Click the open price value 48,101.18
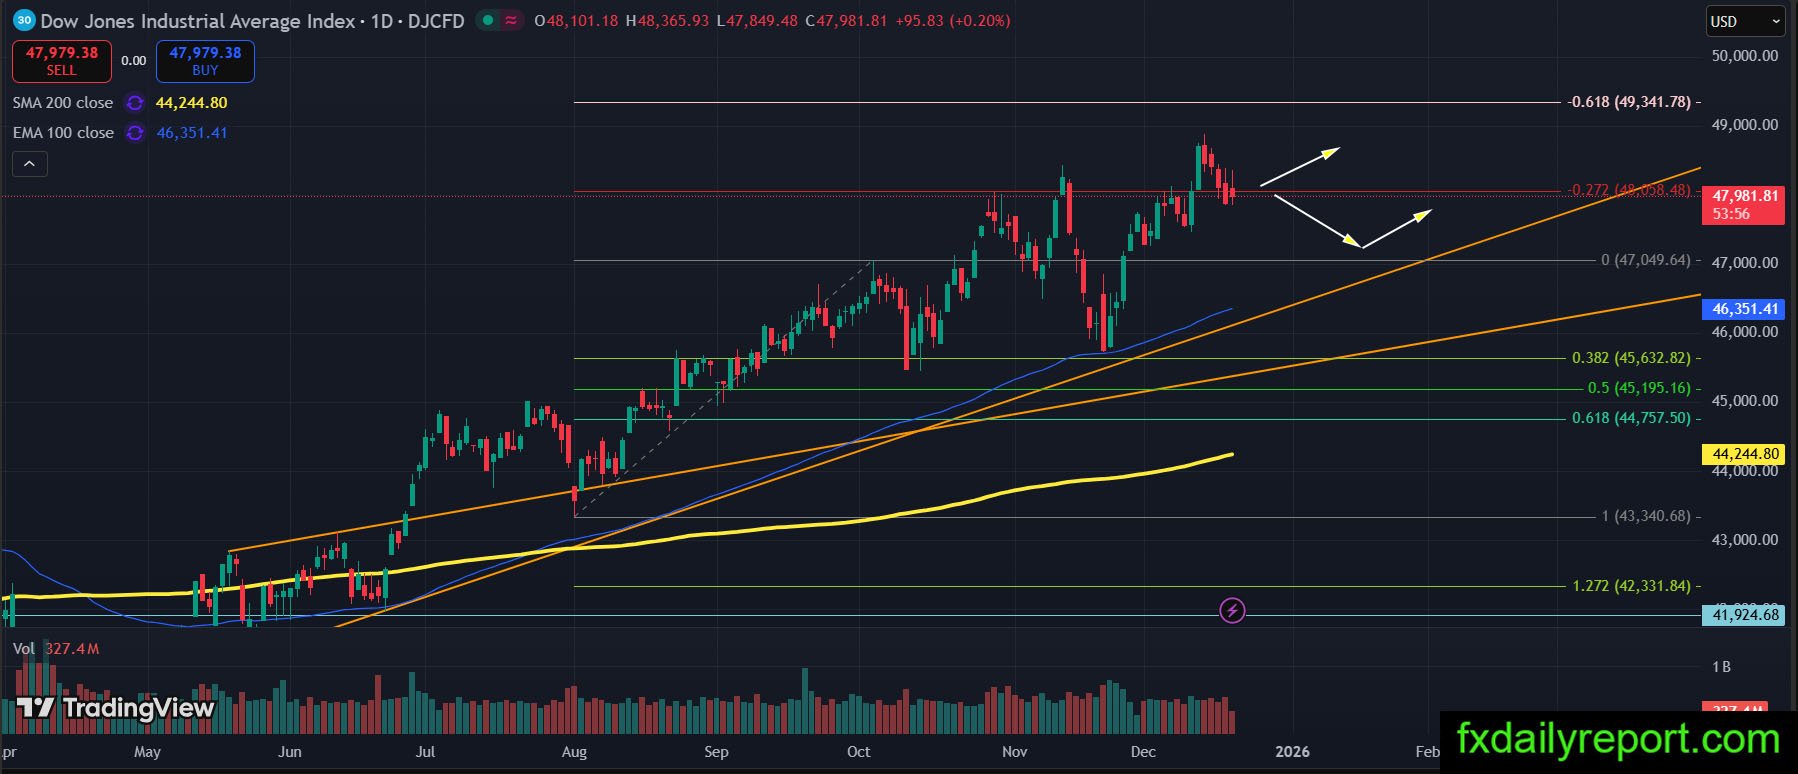 coord(582,20)
